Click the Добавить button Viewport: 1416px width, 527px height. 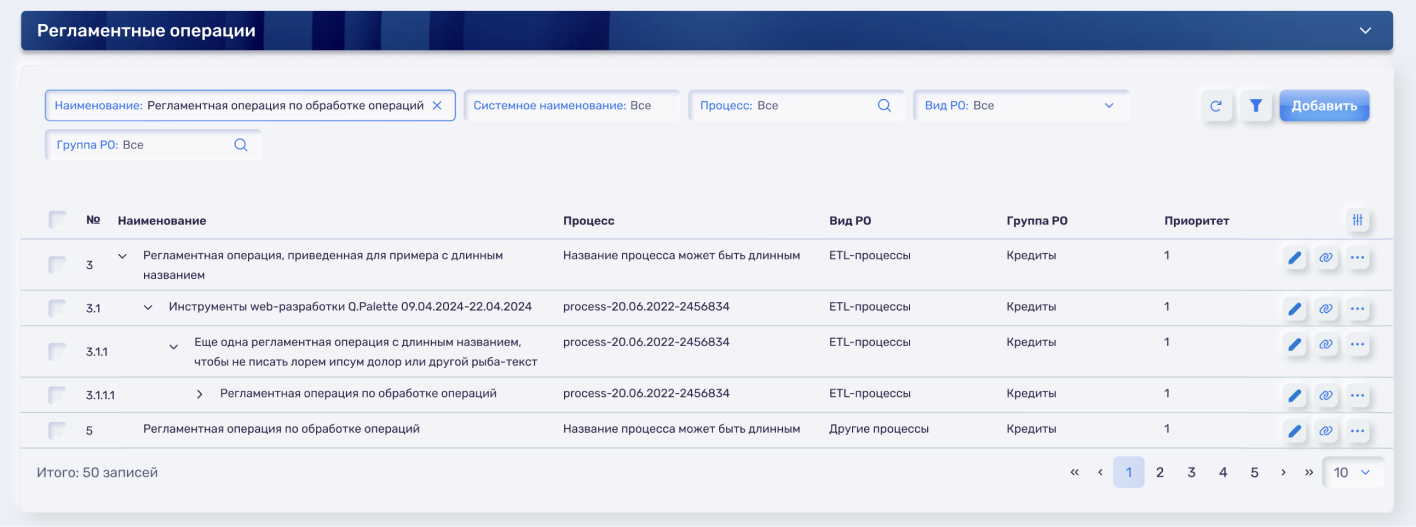(1324, 106)
